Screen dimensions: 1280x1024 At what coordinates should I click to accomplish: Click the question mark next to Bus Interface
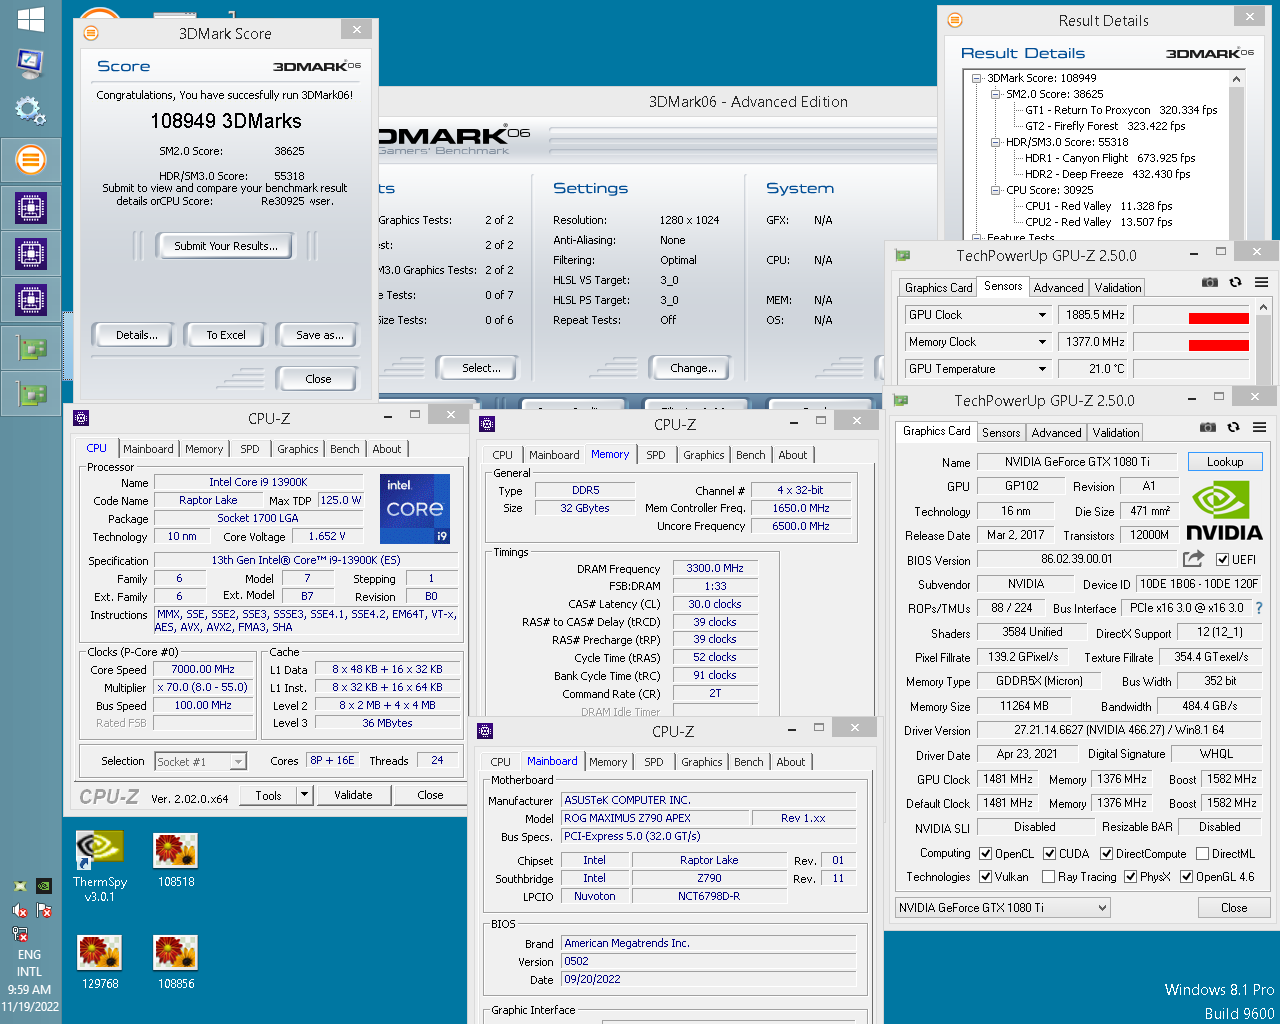(1260, 607)
